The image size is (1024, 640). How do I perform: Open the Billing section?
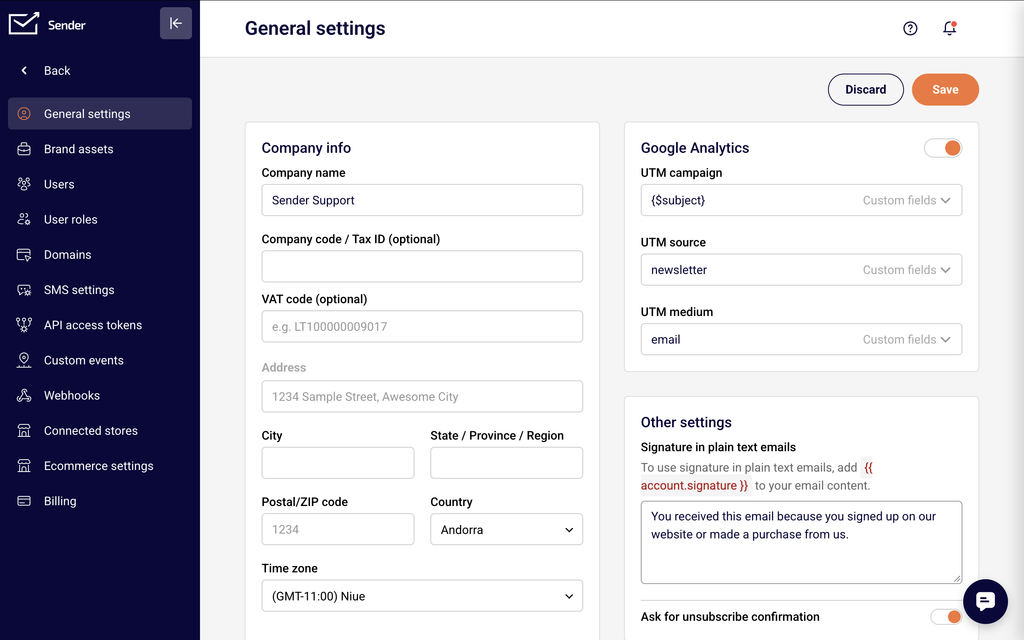pyautogui.click(x=100, y=502)
